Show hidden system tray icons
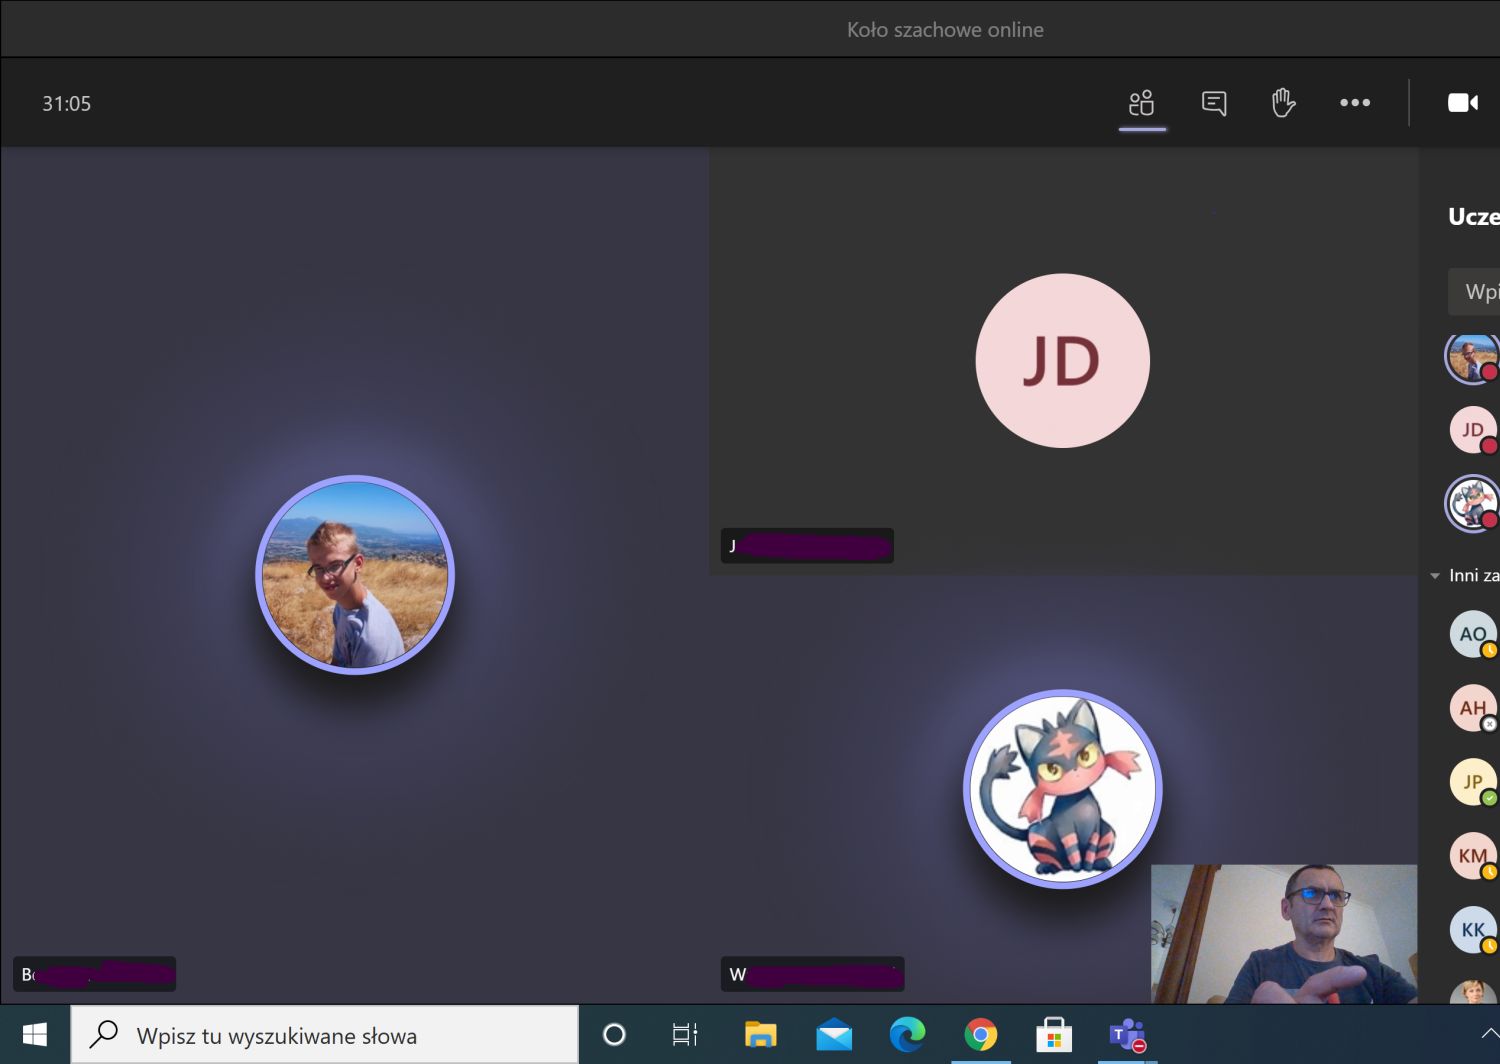 (x=1488, y=1034)
